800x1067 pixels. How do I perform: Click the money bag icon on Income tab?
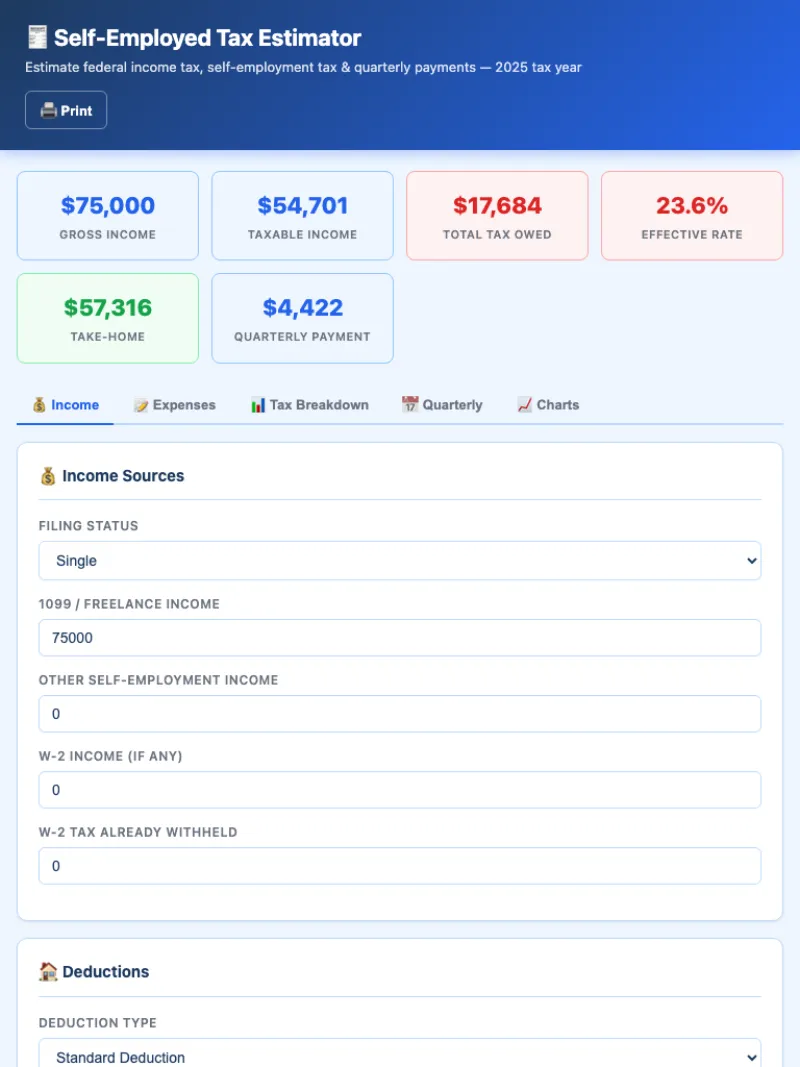pyautogui.click(x=39, y=405)
